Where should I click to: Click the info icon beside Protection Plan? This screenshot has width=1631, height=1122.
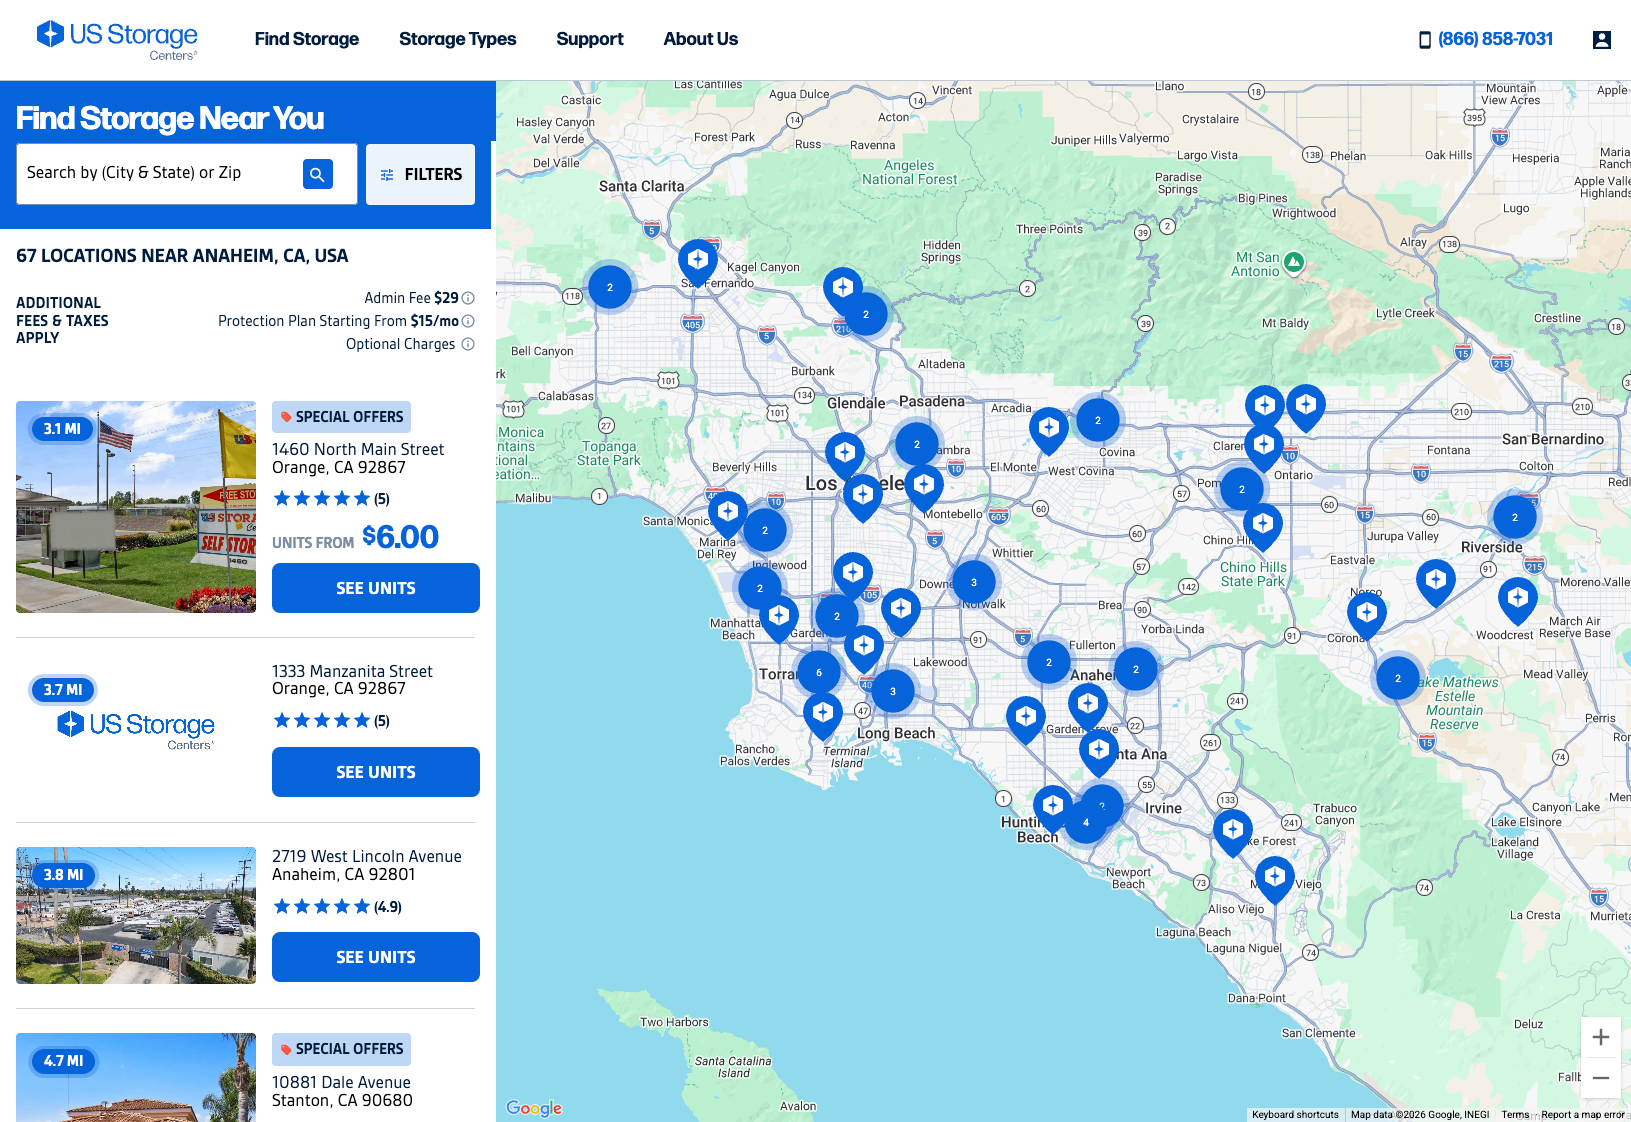click(467, 320)
